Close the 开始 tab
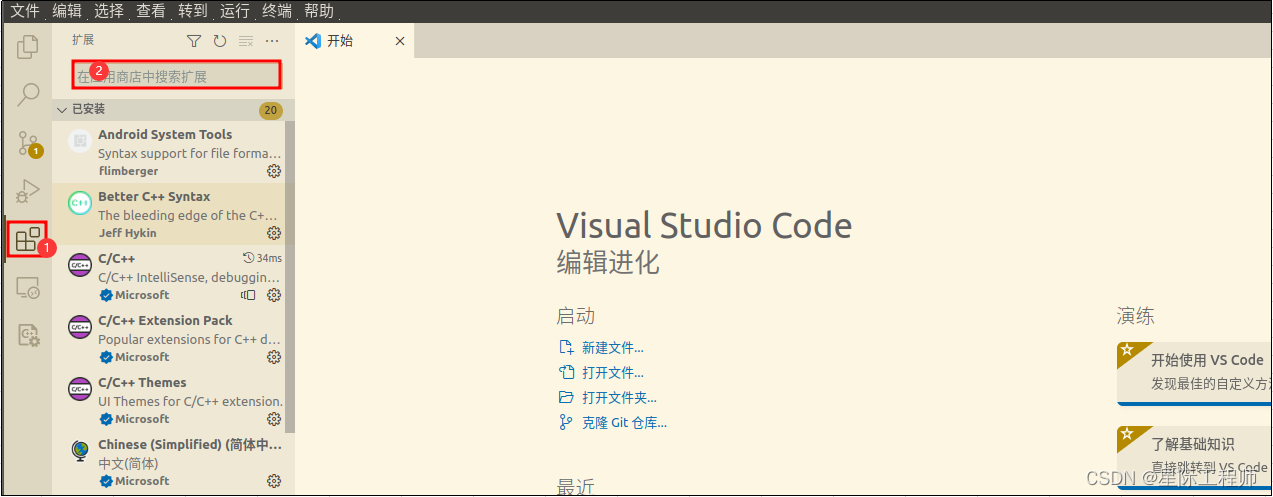Viewport: 1273px width, 497px height. [400, 41]
